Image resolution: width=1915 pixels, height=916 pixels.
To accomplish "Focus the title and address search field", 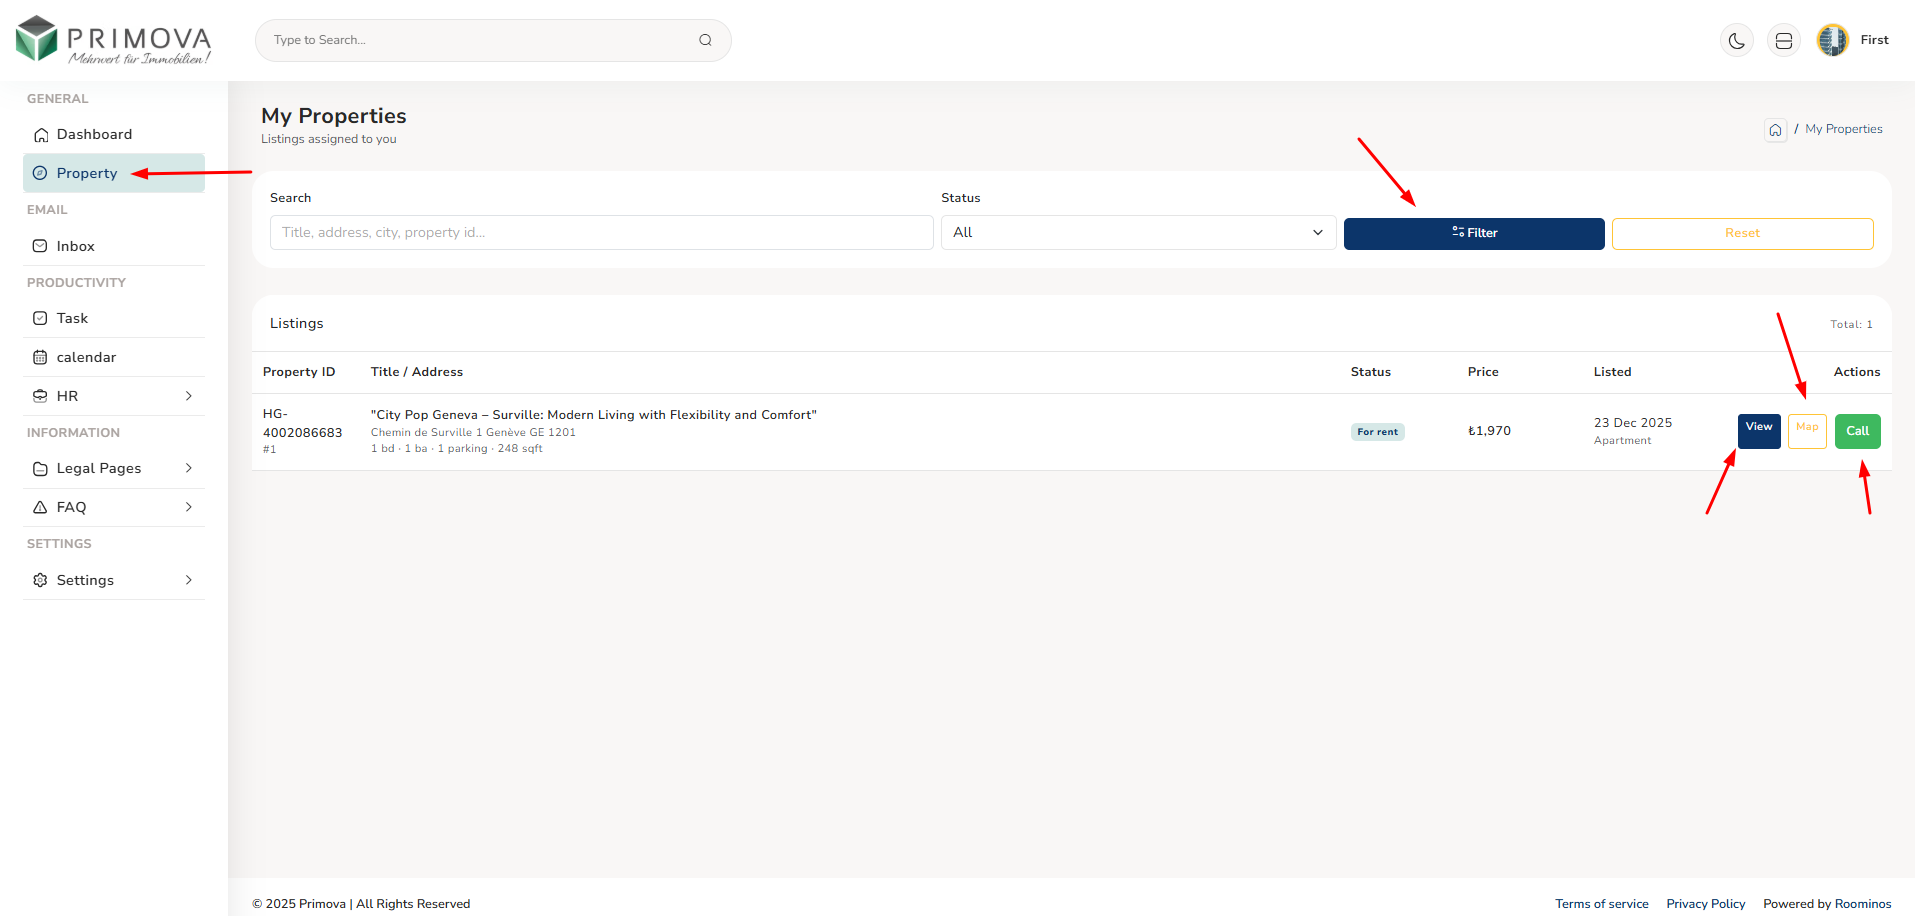I will click(x=601, y=233).
